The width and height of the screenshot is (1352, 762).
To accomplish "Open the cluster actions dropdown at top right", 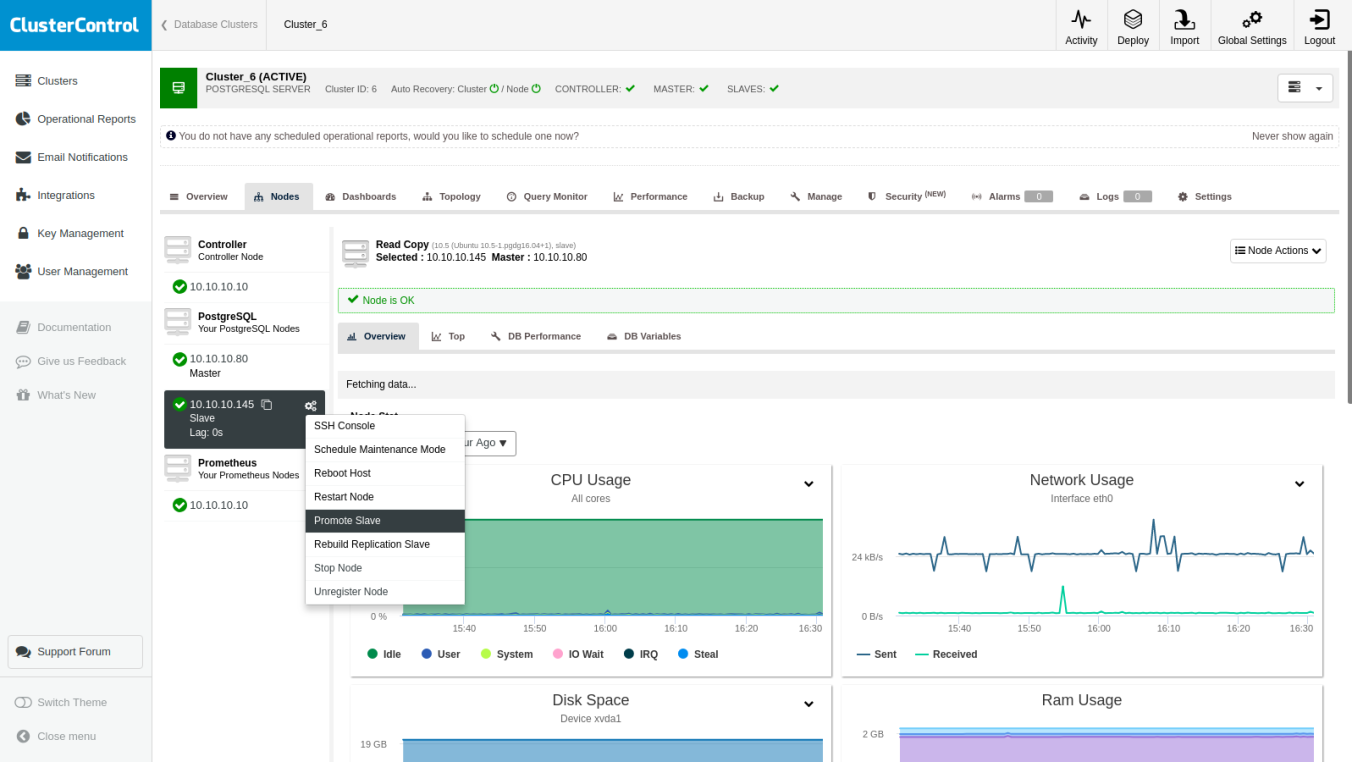I will coord(1305,88).
